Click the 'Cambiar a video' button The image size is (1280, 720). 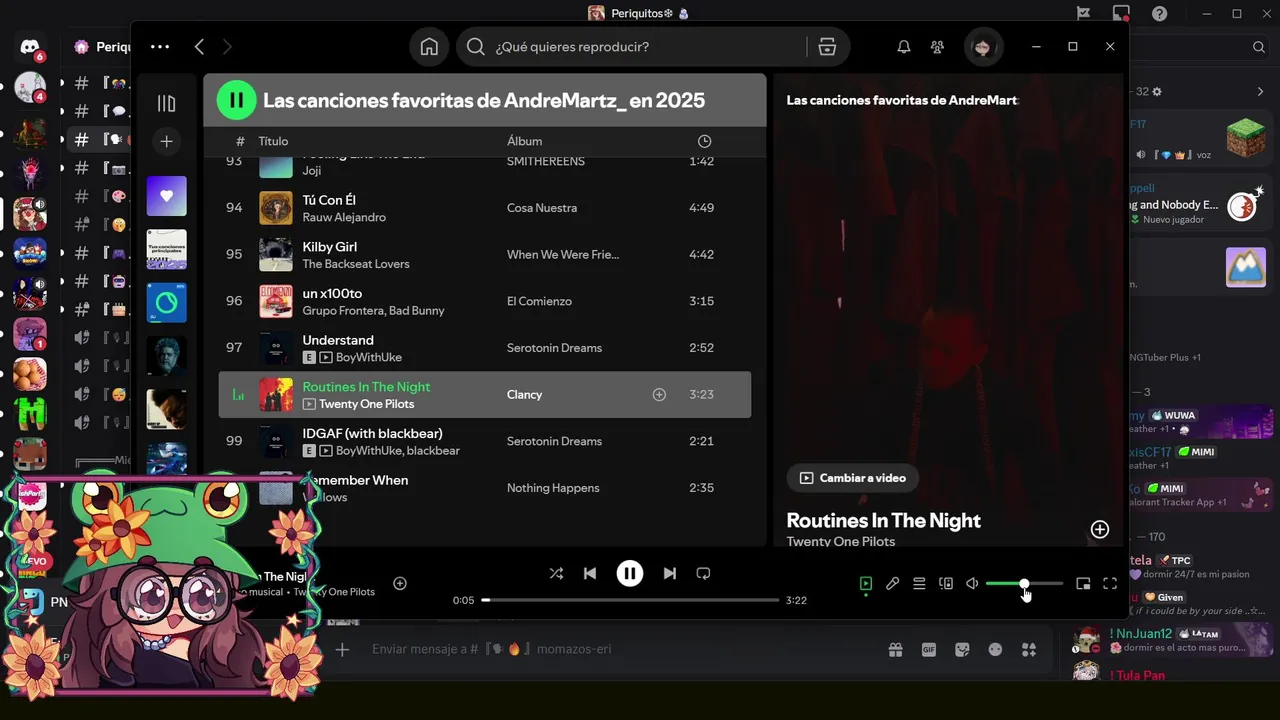(x=852, y=478)
